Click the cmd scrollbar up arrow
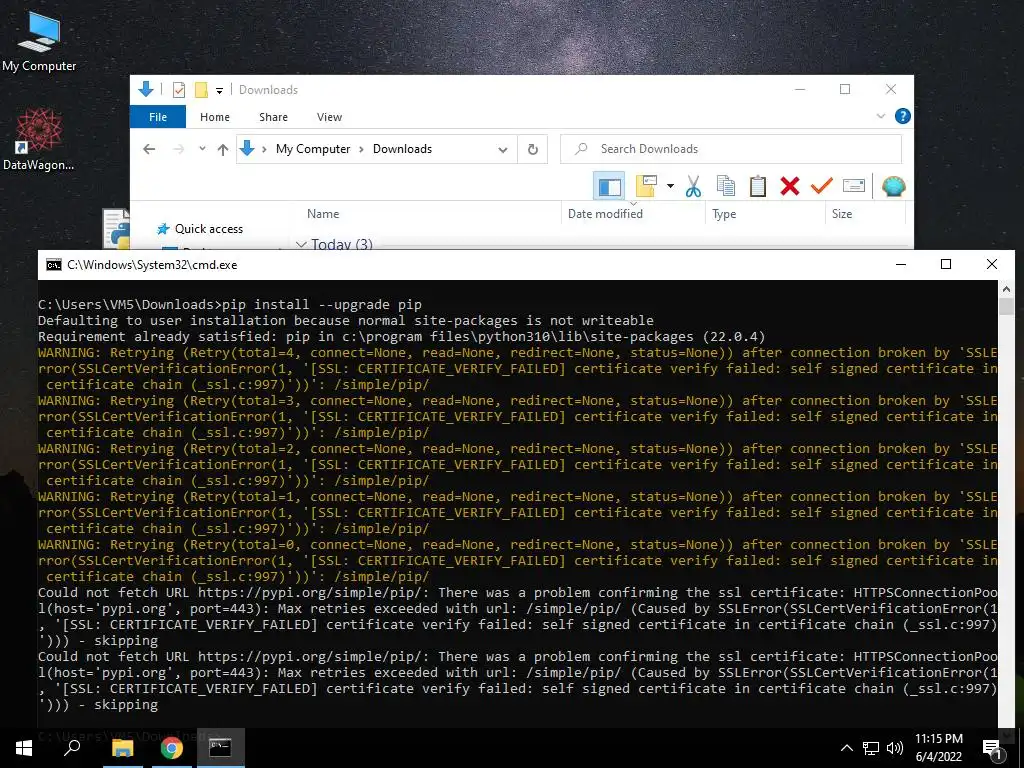1024x768 pixels. tap(1006, 289)
